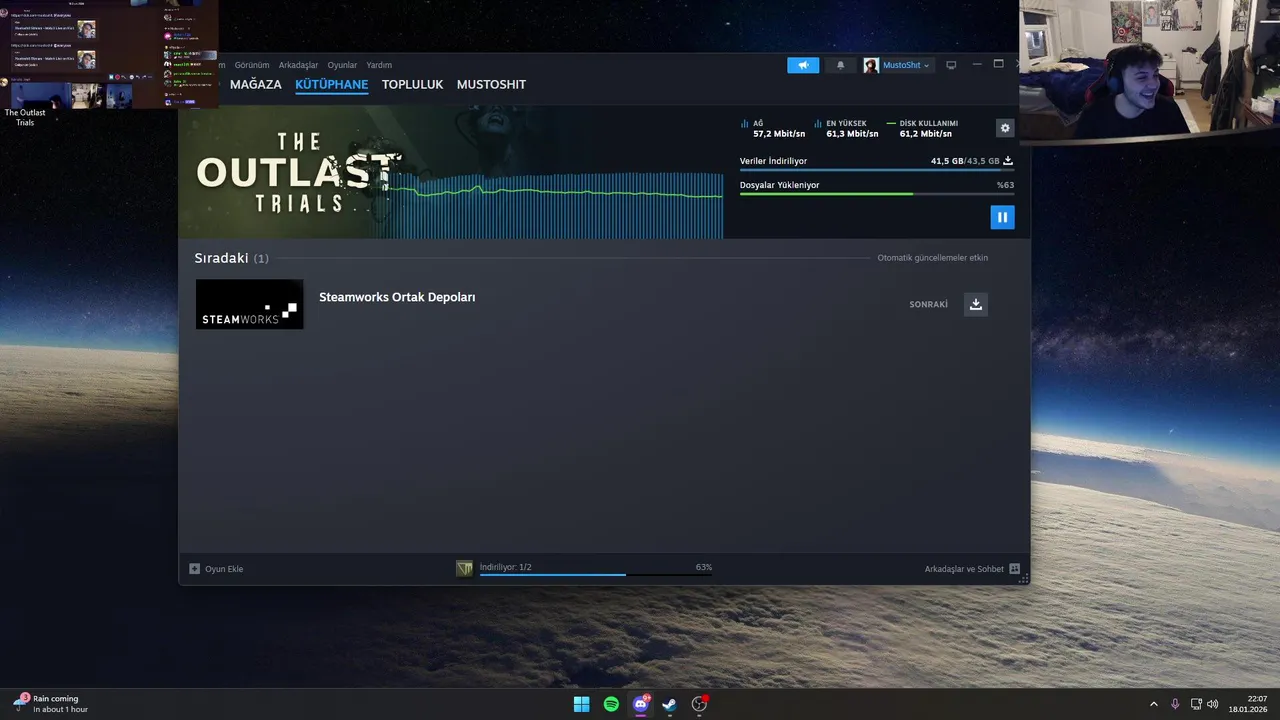Open the TOPLULUK tab

pos(412,85)
